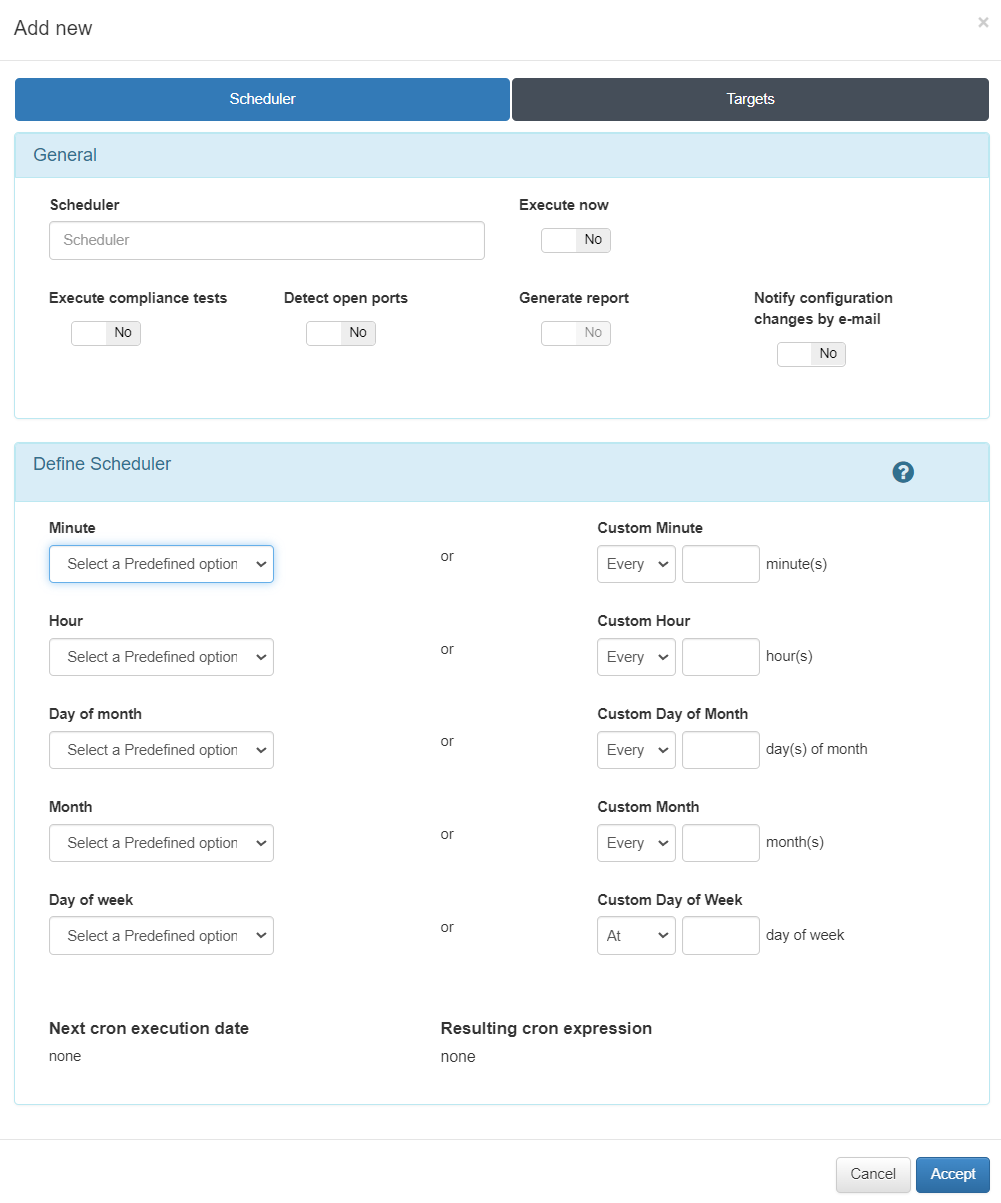Enable Execute compliance tests toggle

click(106, 333)
